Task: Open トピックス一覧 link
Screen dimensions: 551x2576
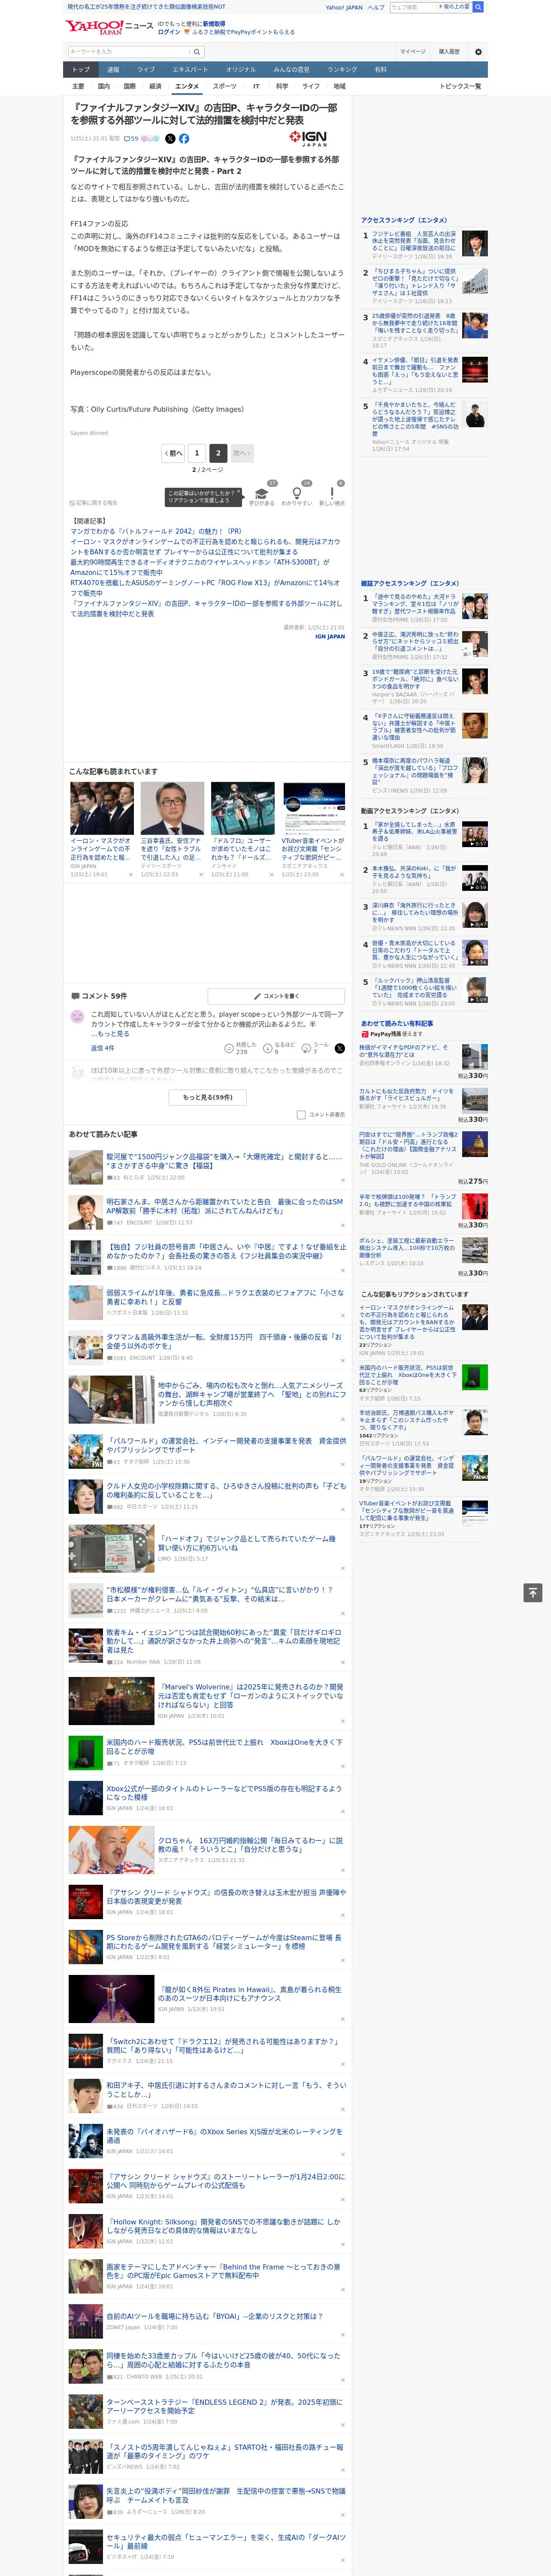Action: click(x=460, y=86)
